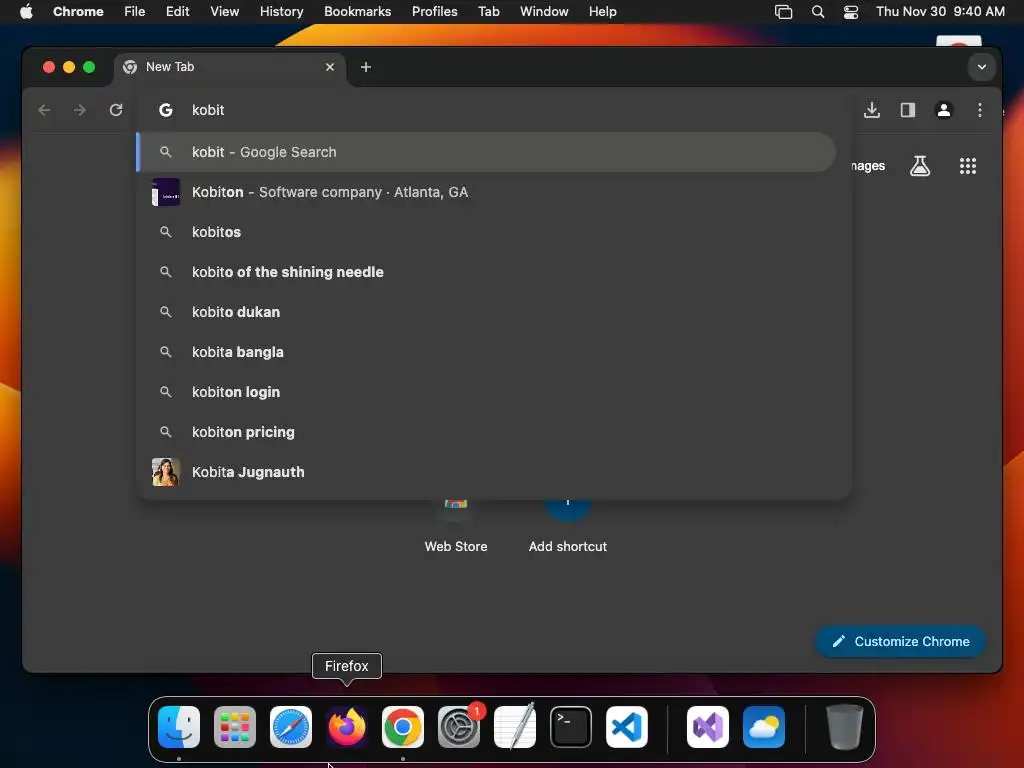Open the Chrome profile avatar icon
Screen dimensions: 1024x768
tap(943, 110)
